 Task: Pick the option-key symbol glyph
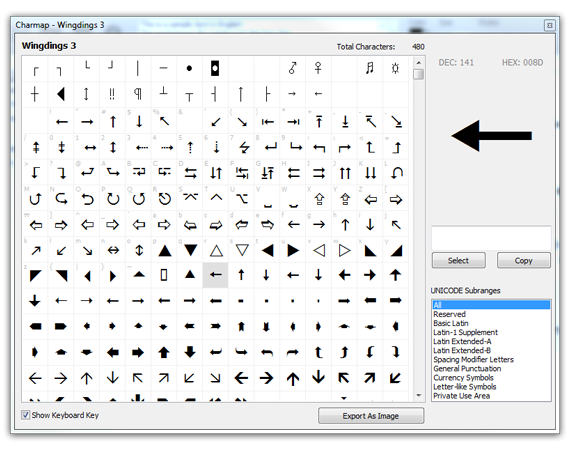click(x=241, y=198)
